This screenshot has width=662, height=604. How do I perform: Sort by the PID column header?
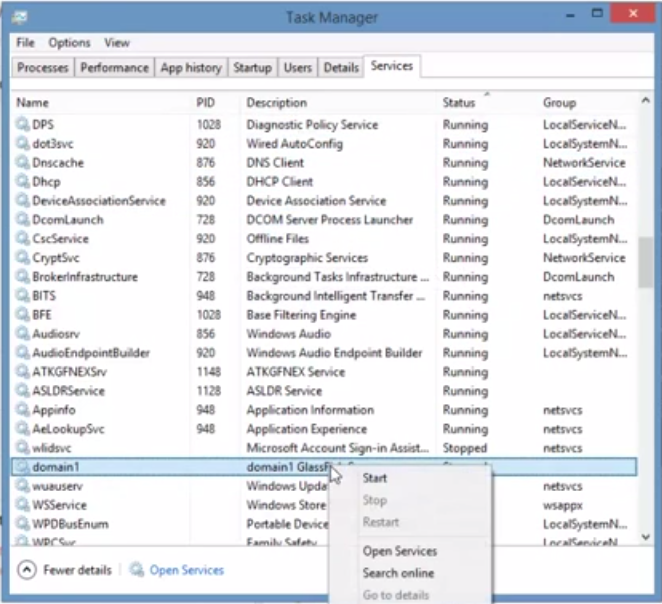[205, 103]
